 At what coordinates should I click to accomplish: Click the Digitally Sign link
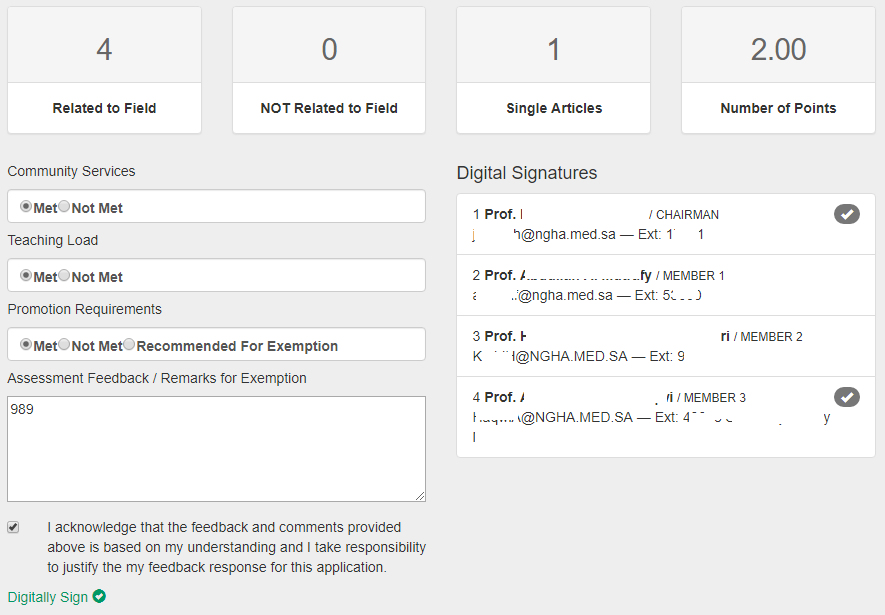[x=48, y=597]
